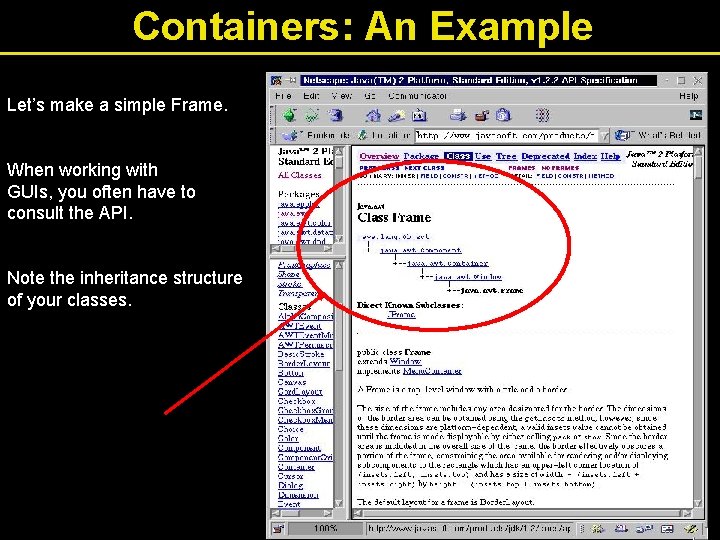Open Navigator from the component bar icon
The image size is (720, 540).
[598, 529]
